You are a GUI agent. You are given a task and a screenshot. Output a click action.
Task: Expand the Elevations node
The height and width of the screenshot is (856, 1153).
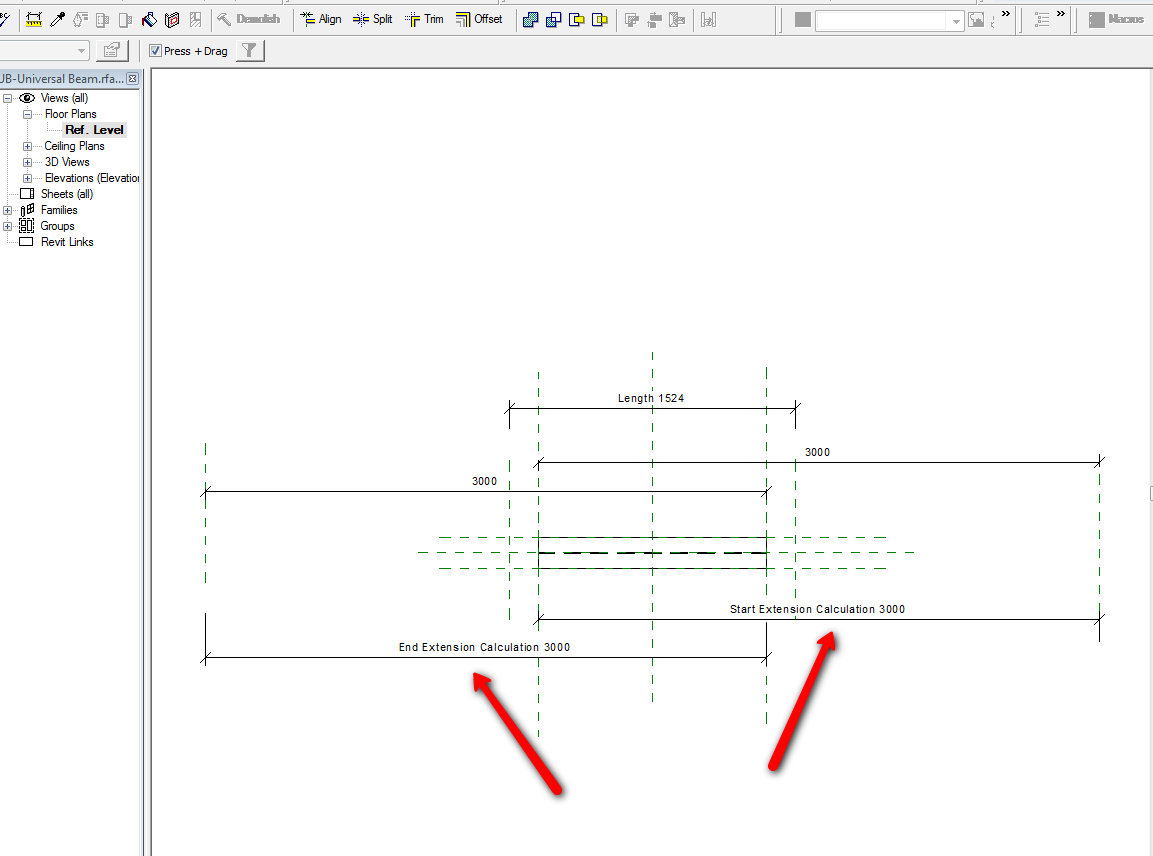pos(27,178)
